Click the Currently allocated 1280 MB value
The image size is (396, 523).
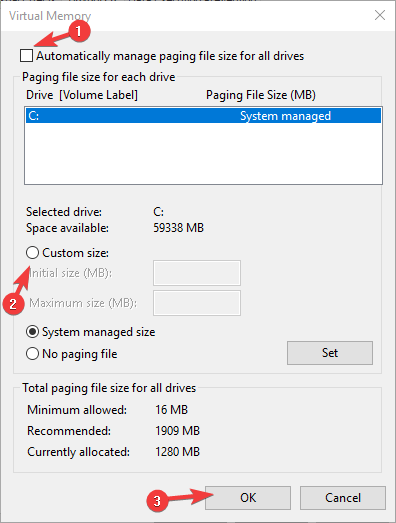tap(177, 452)
